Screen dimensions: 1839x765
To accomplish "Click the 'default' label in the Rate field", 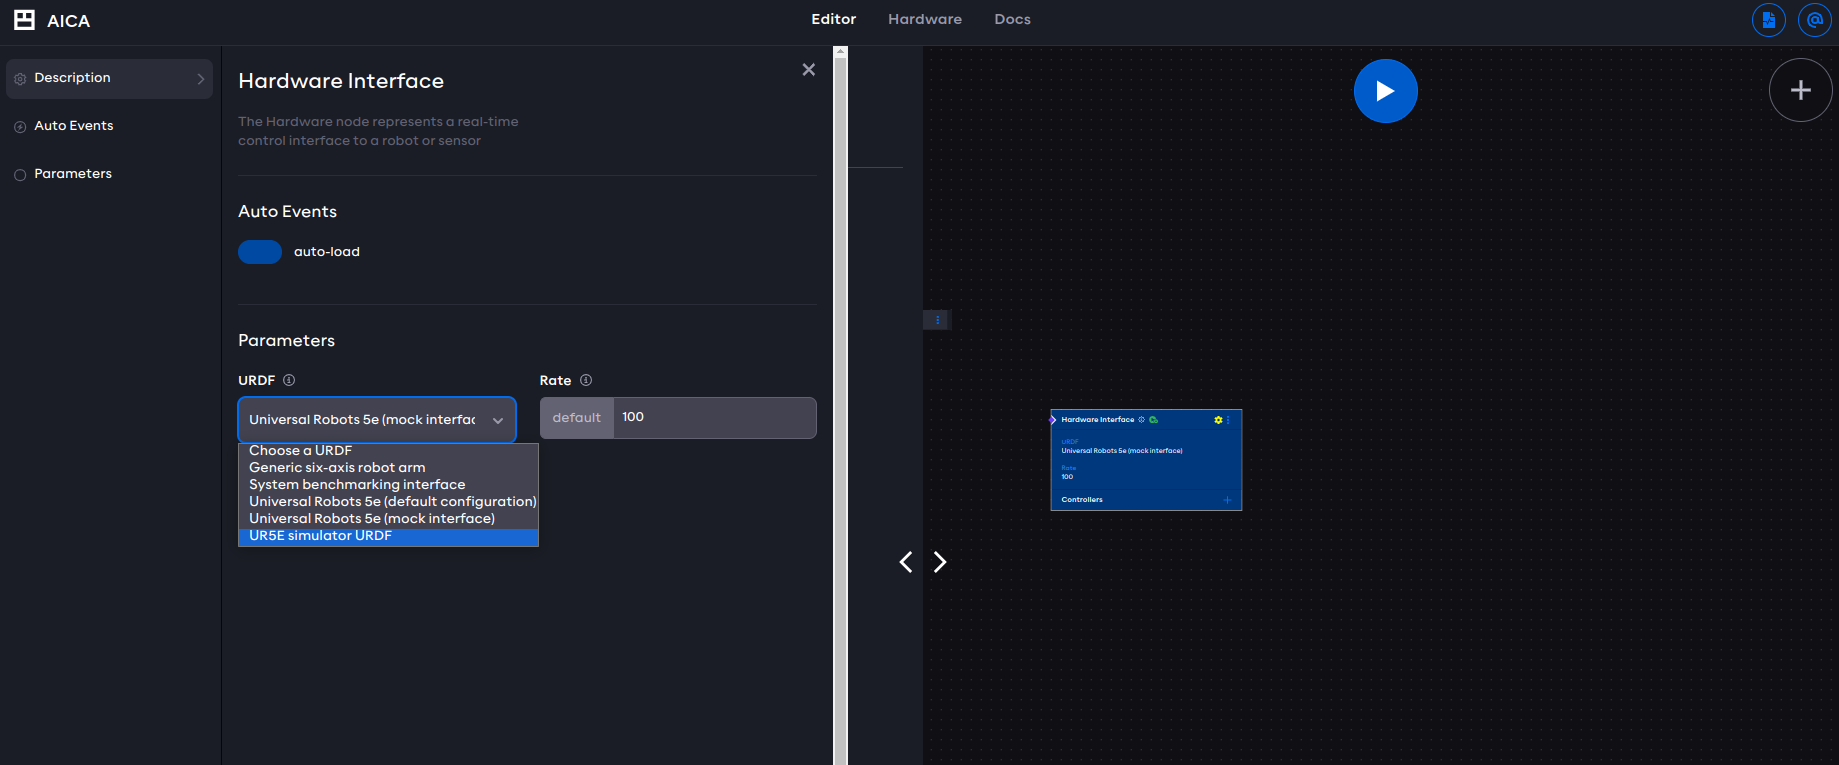I will 577,418.
